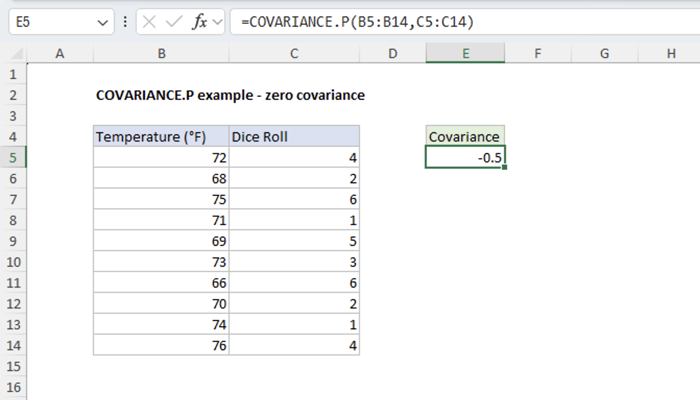Select temperature cell with value 70
The height and width of the screenshot is (400, 700).
161,304
